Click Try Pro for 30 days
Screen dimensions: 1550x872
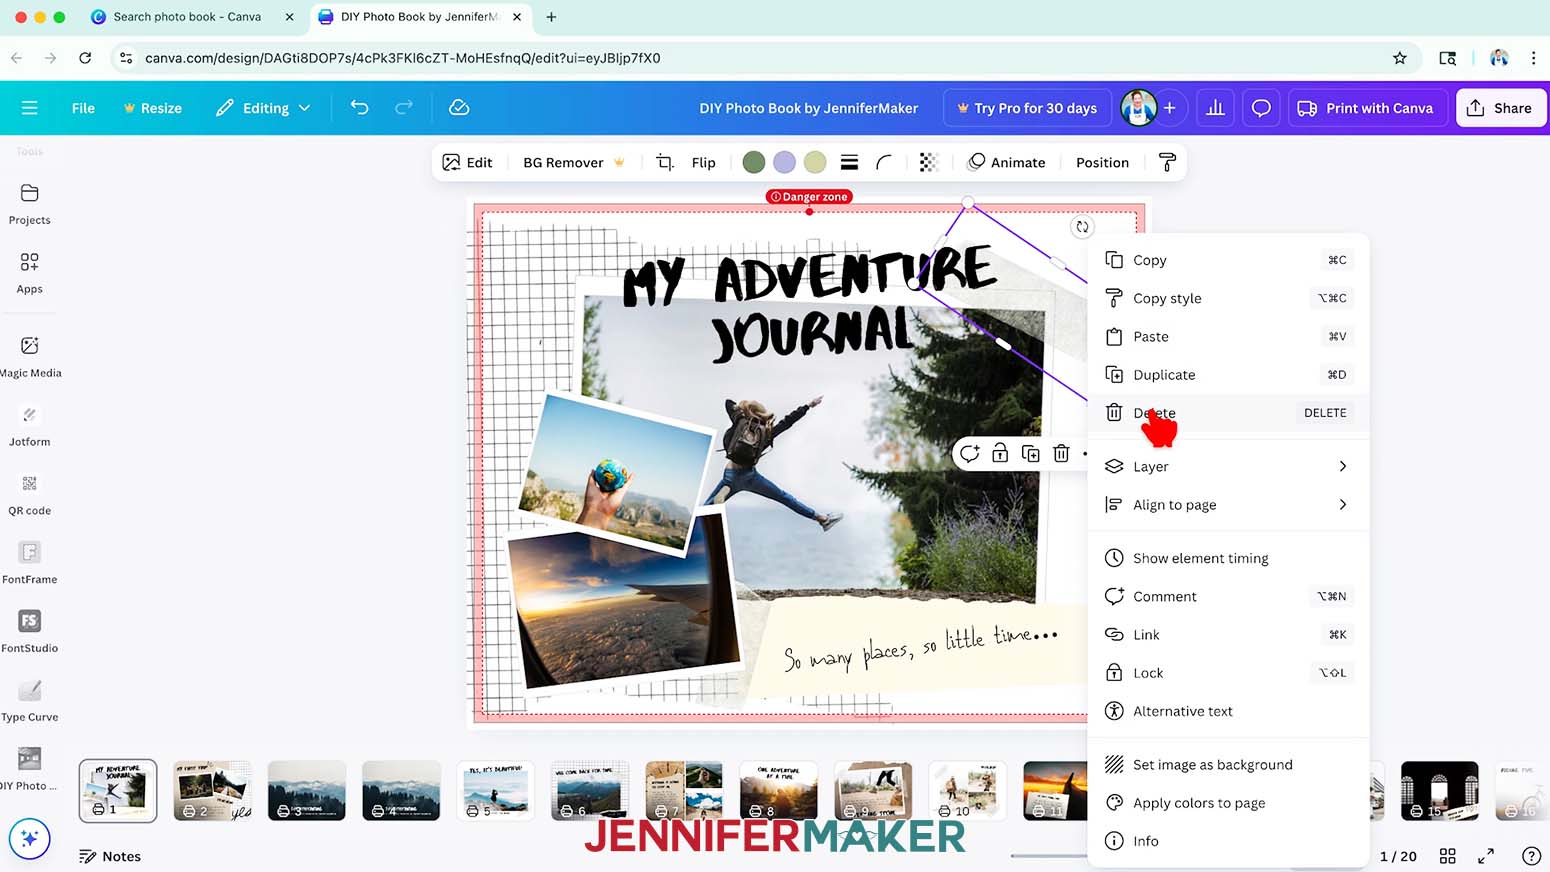pyautogui.click(x=1027, y=108)
